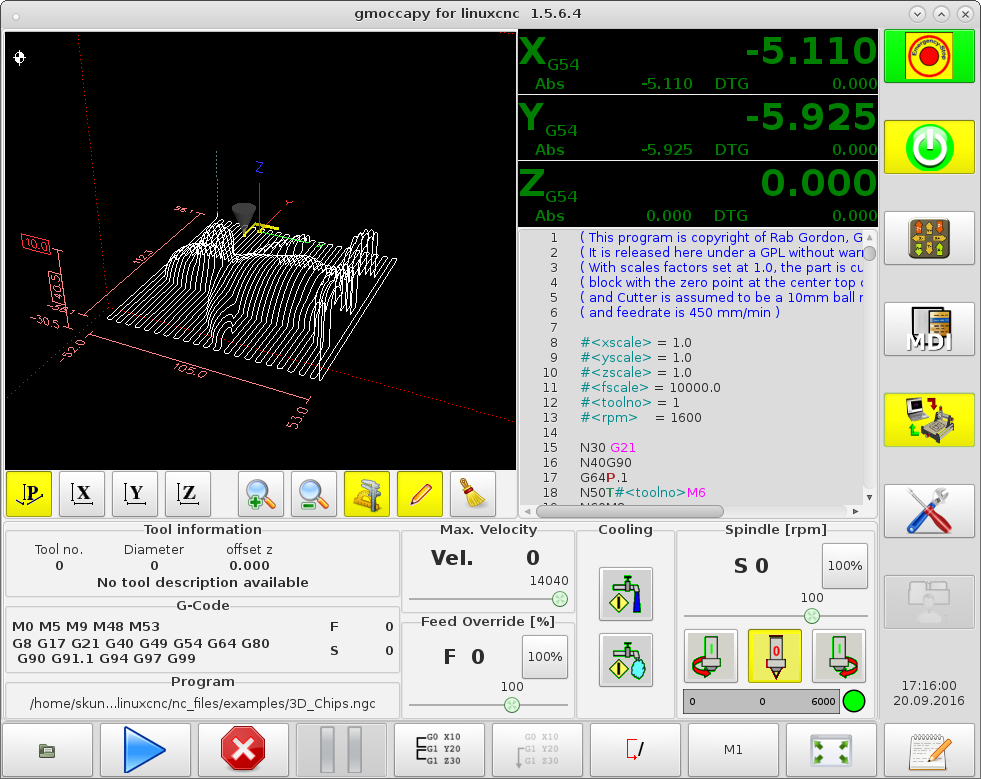This screenshot has width=981, height=779.
Task: Start spindle reverse rotation
Action: pyautogui.click(x=711, y=656)
